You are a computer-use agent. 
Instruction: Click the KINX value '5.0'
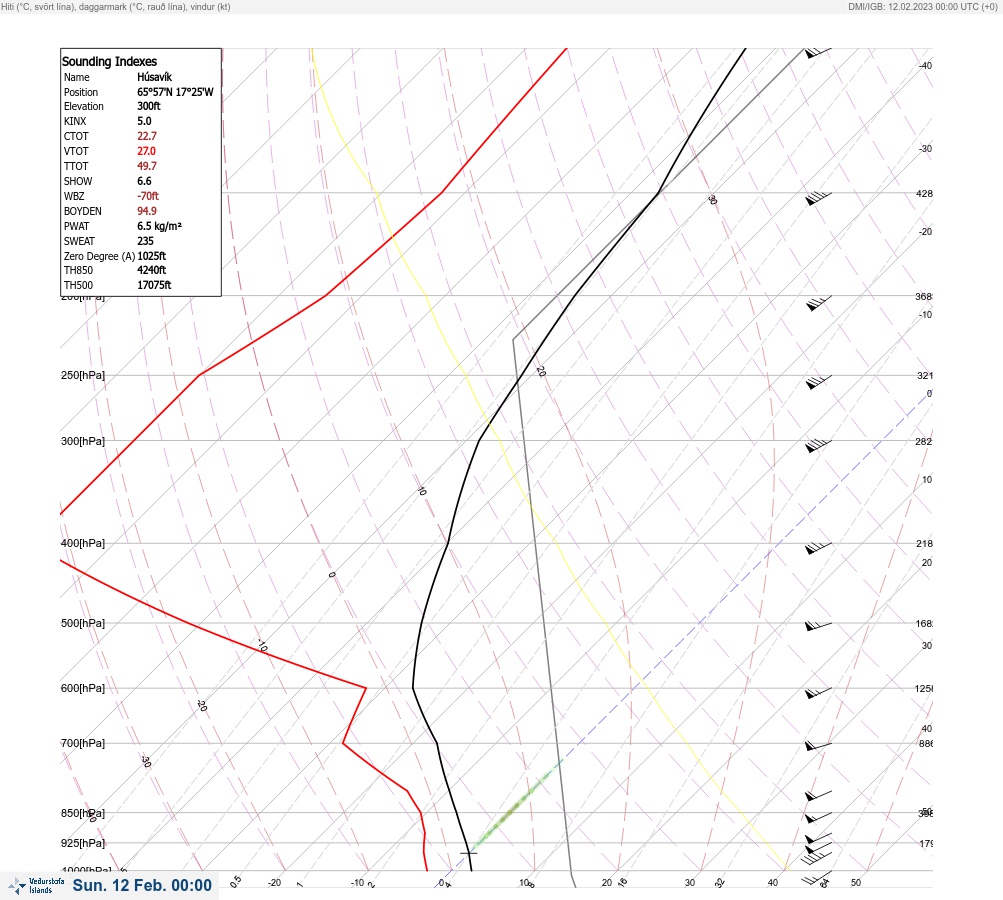(144, 121)
